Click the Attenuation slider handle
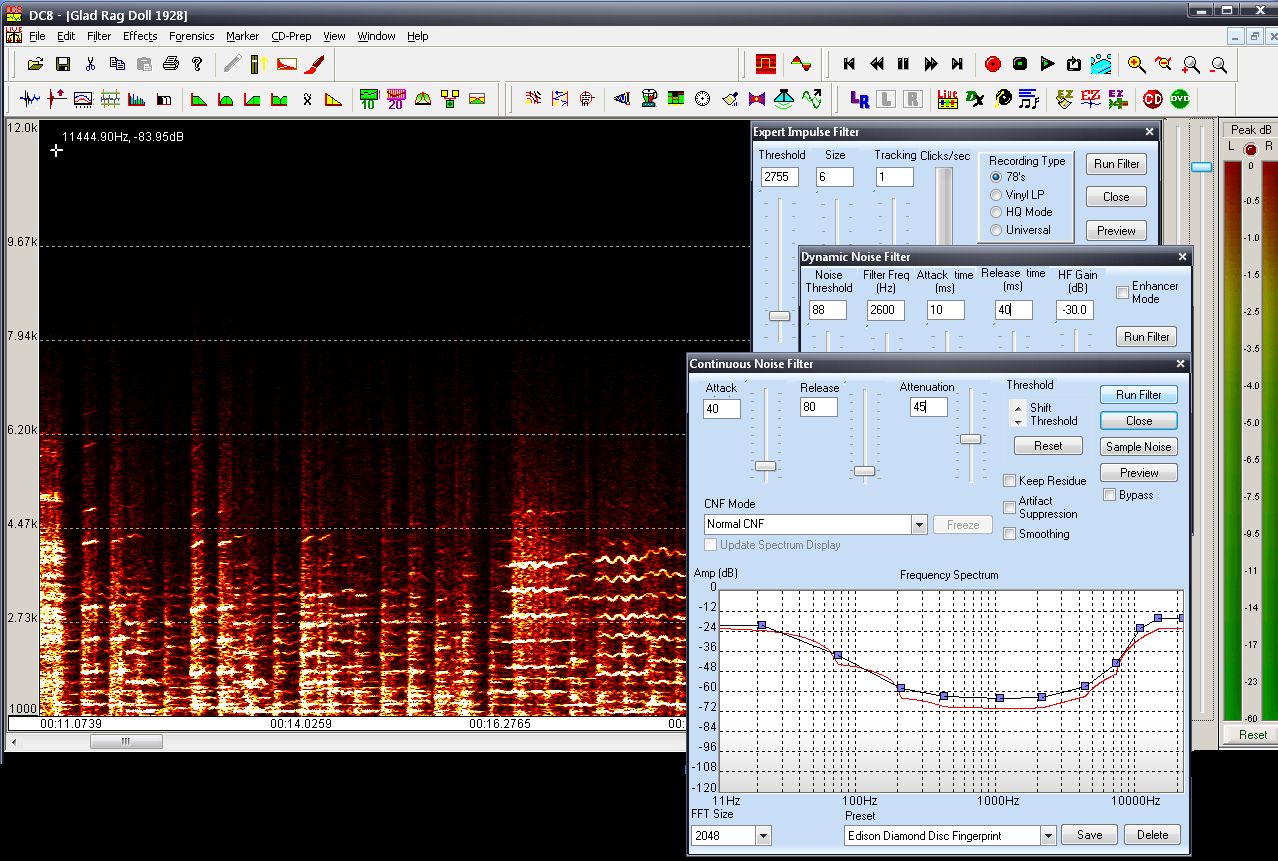The height and width of the screenshot is (861, 1278). tap(970, 438)
